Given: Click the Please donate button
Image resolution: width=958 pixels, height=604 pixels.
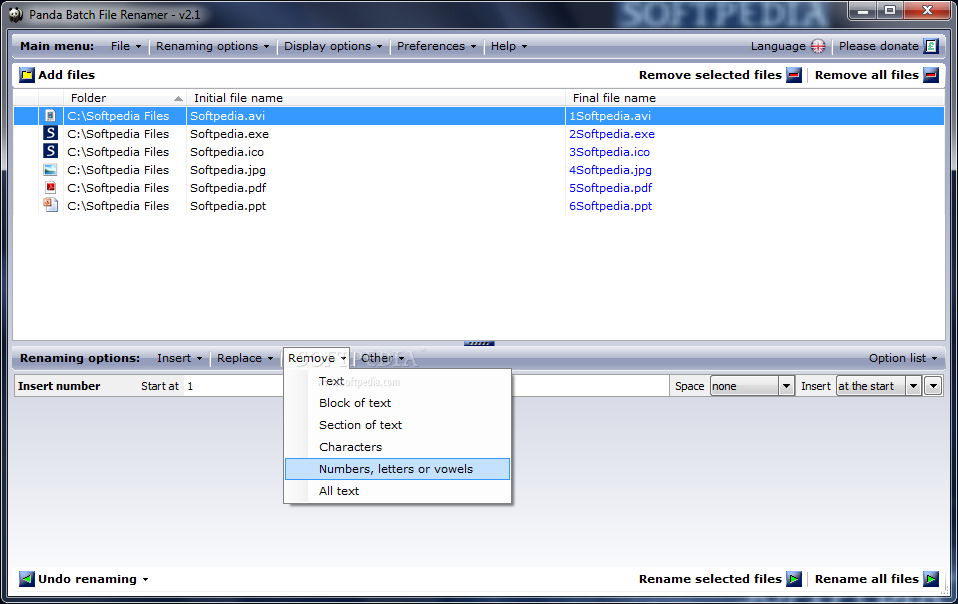Looking at the screenshot, I should click(888, 46).
